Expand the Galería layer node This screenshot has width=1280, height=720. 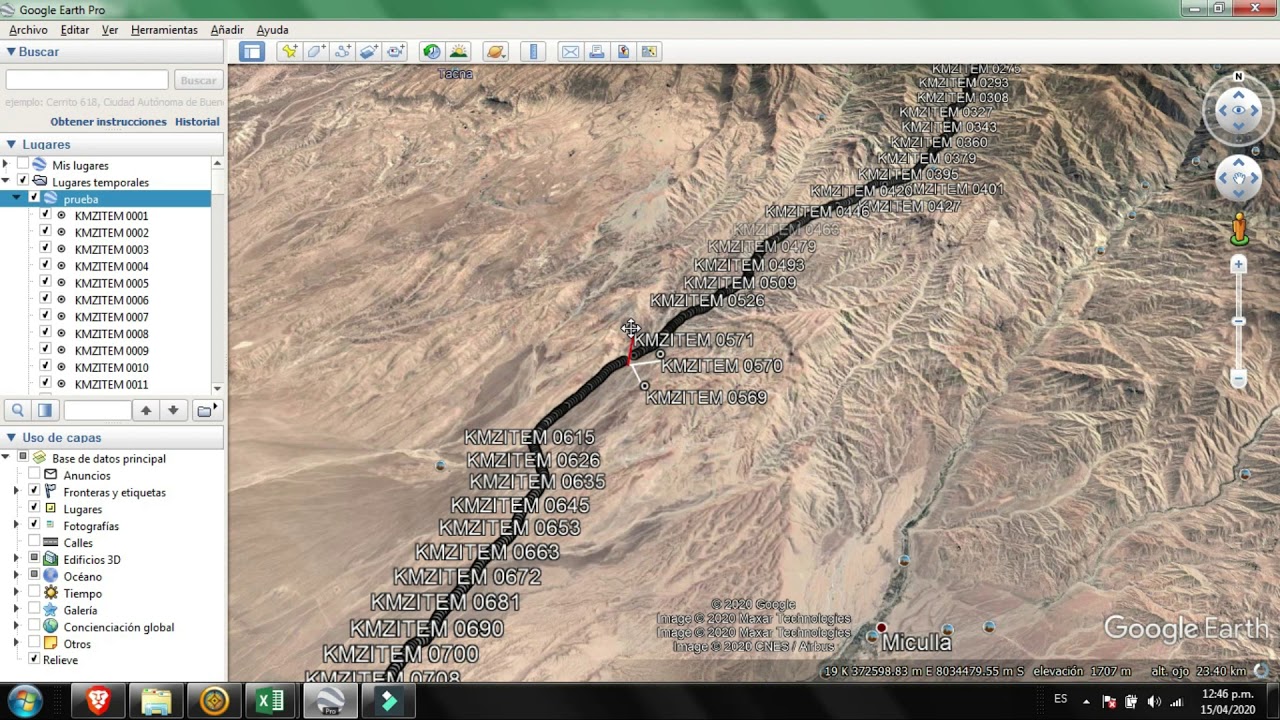pyautogui.click(x=16, y=610)
